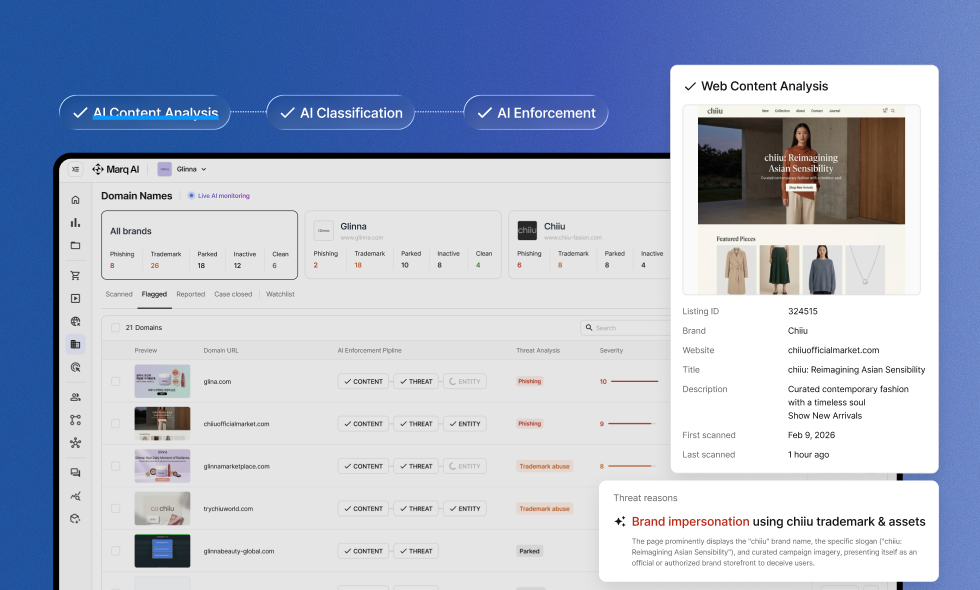Click the checkmark icon beside Web Content Analysis

pyautogui.click(x=690, y=86)
